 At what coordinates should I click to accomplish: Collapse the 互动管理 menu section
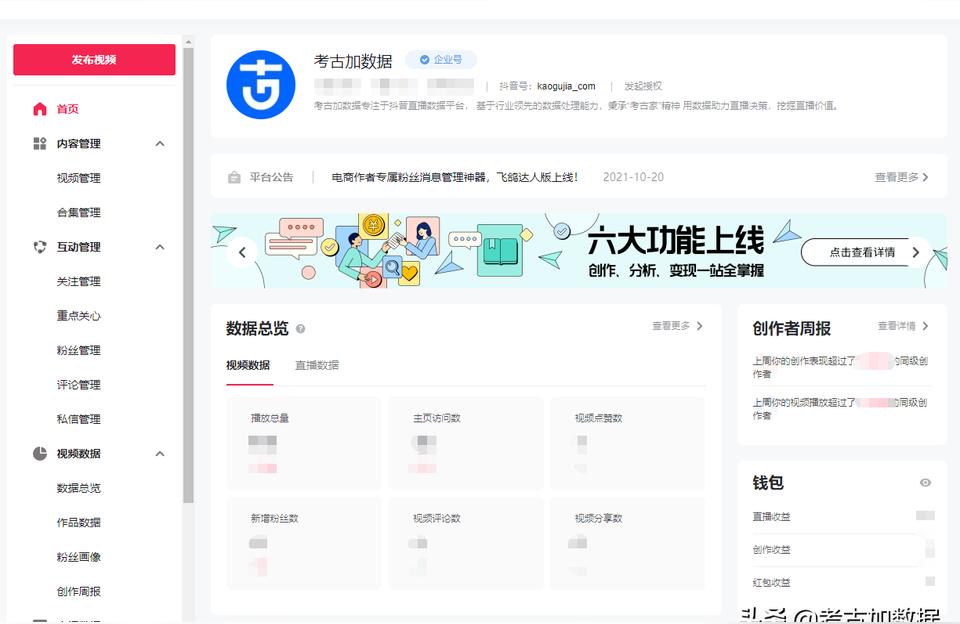pos(160,247)
